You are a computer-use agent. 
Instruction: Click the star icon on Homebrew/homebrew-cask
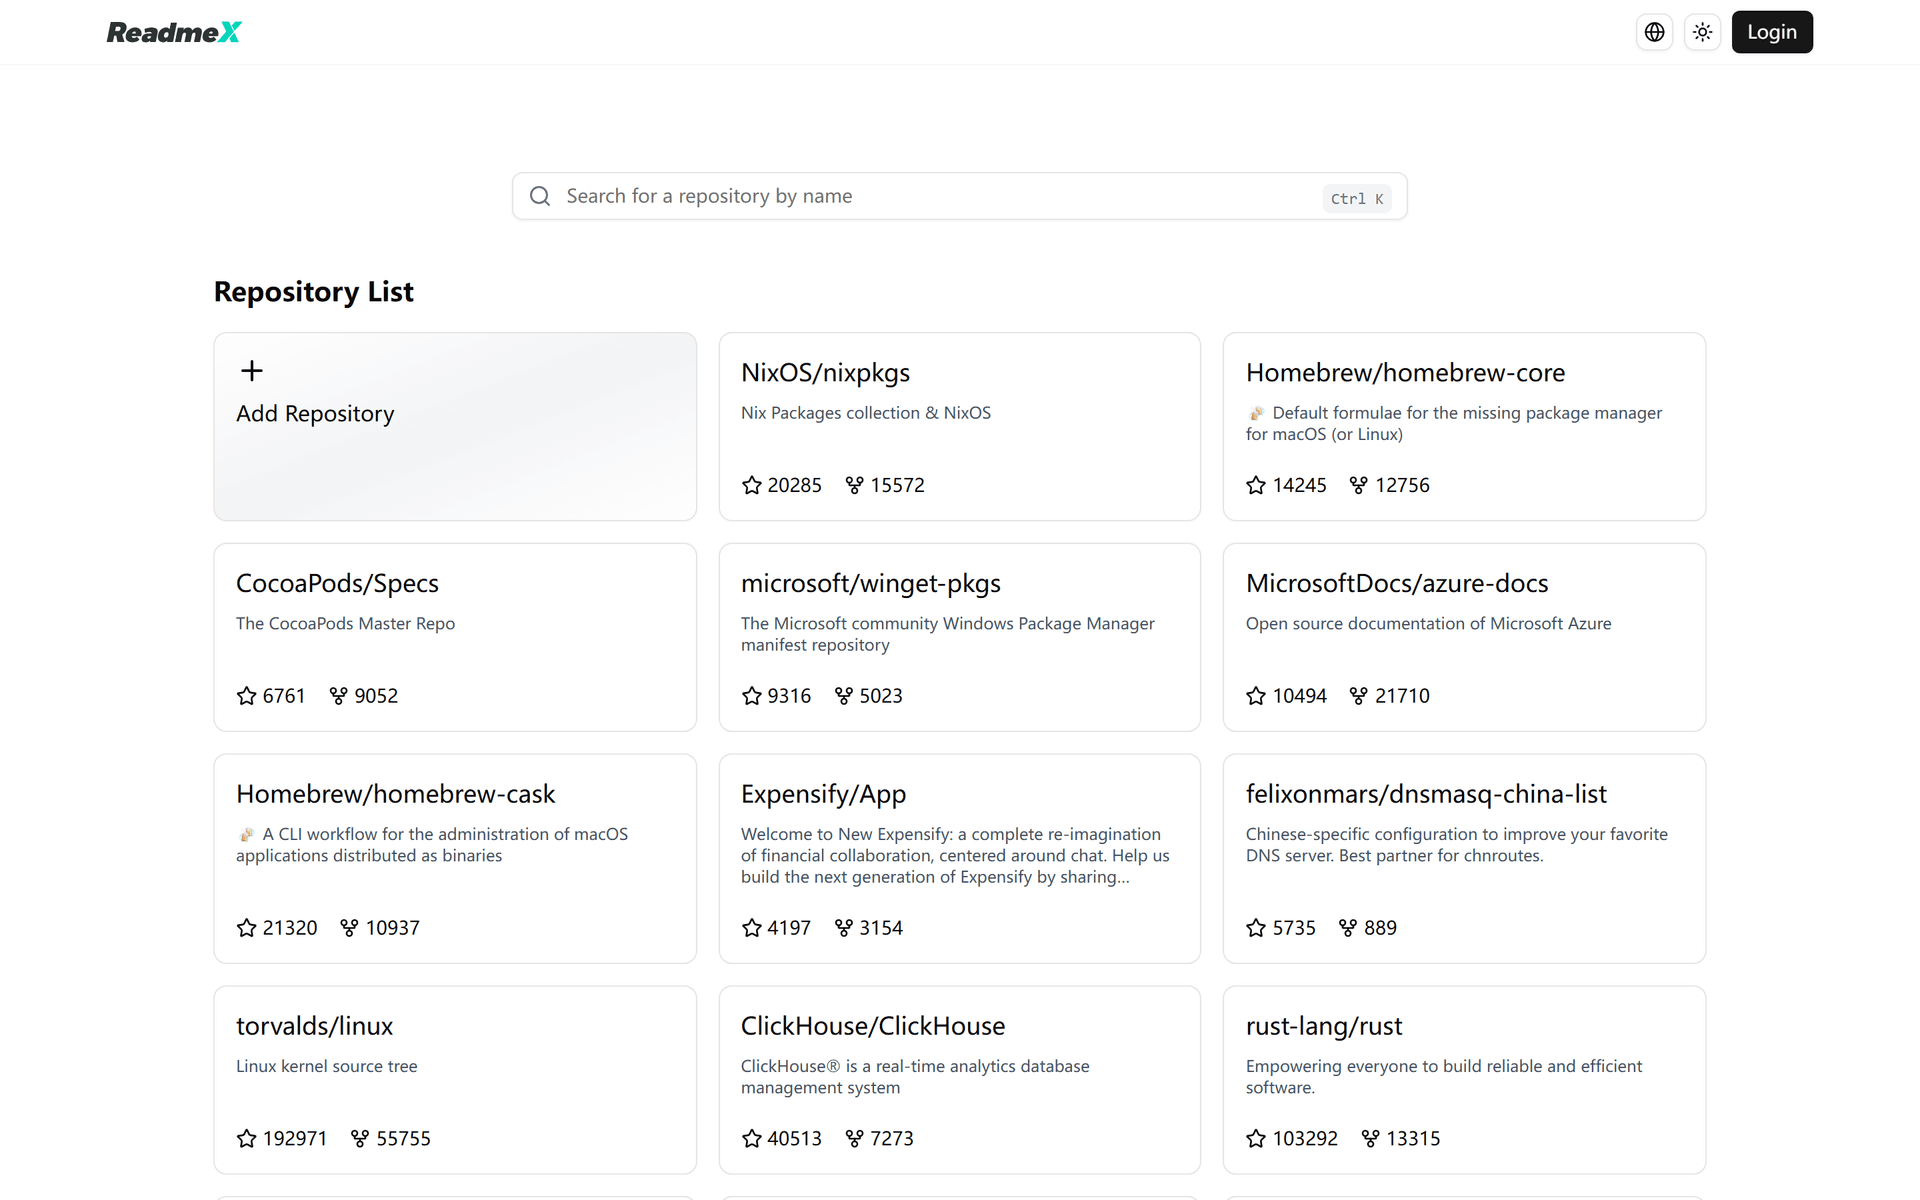pyautogui.click(x=247, y=928)
